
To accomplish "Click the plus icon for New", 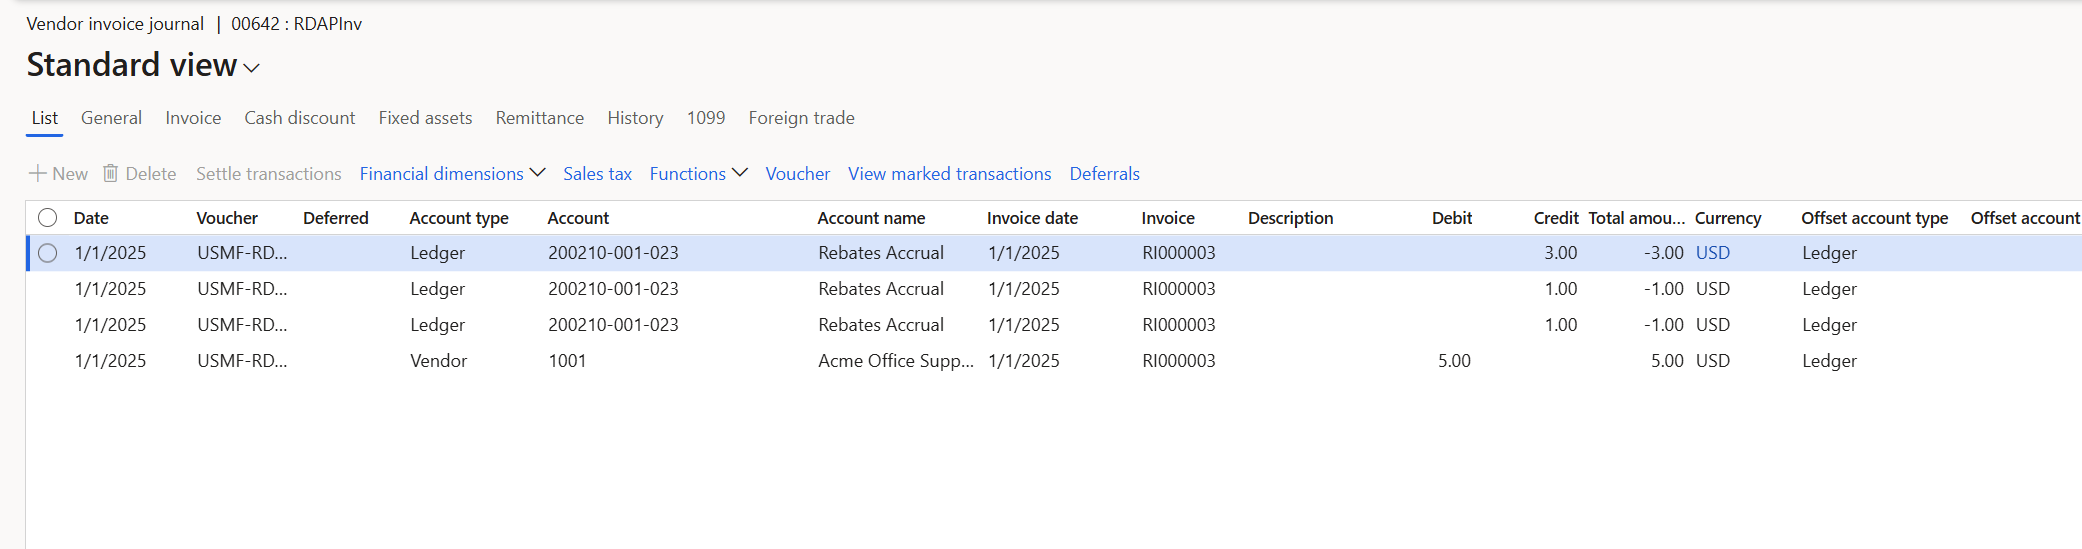I will coord(38,174).
